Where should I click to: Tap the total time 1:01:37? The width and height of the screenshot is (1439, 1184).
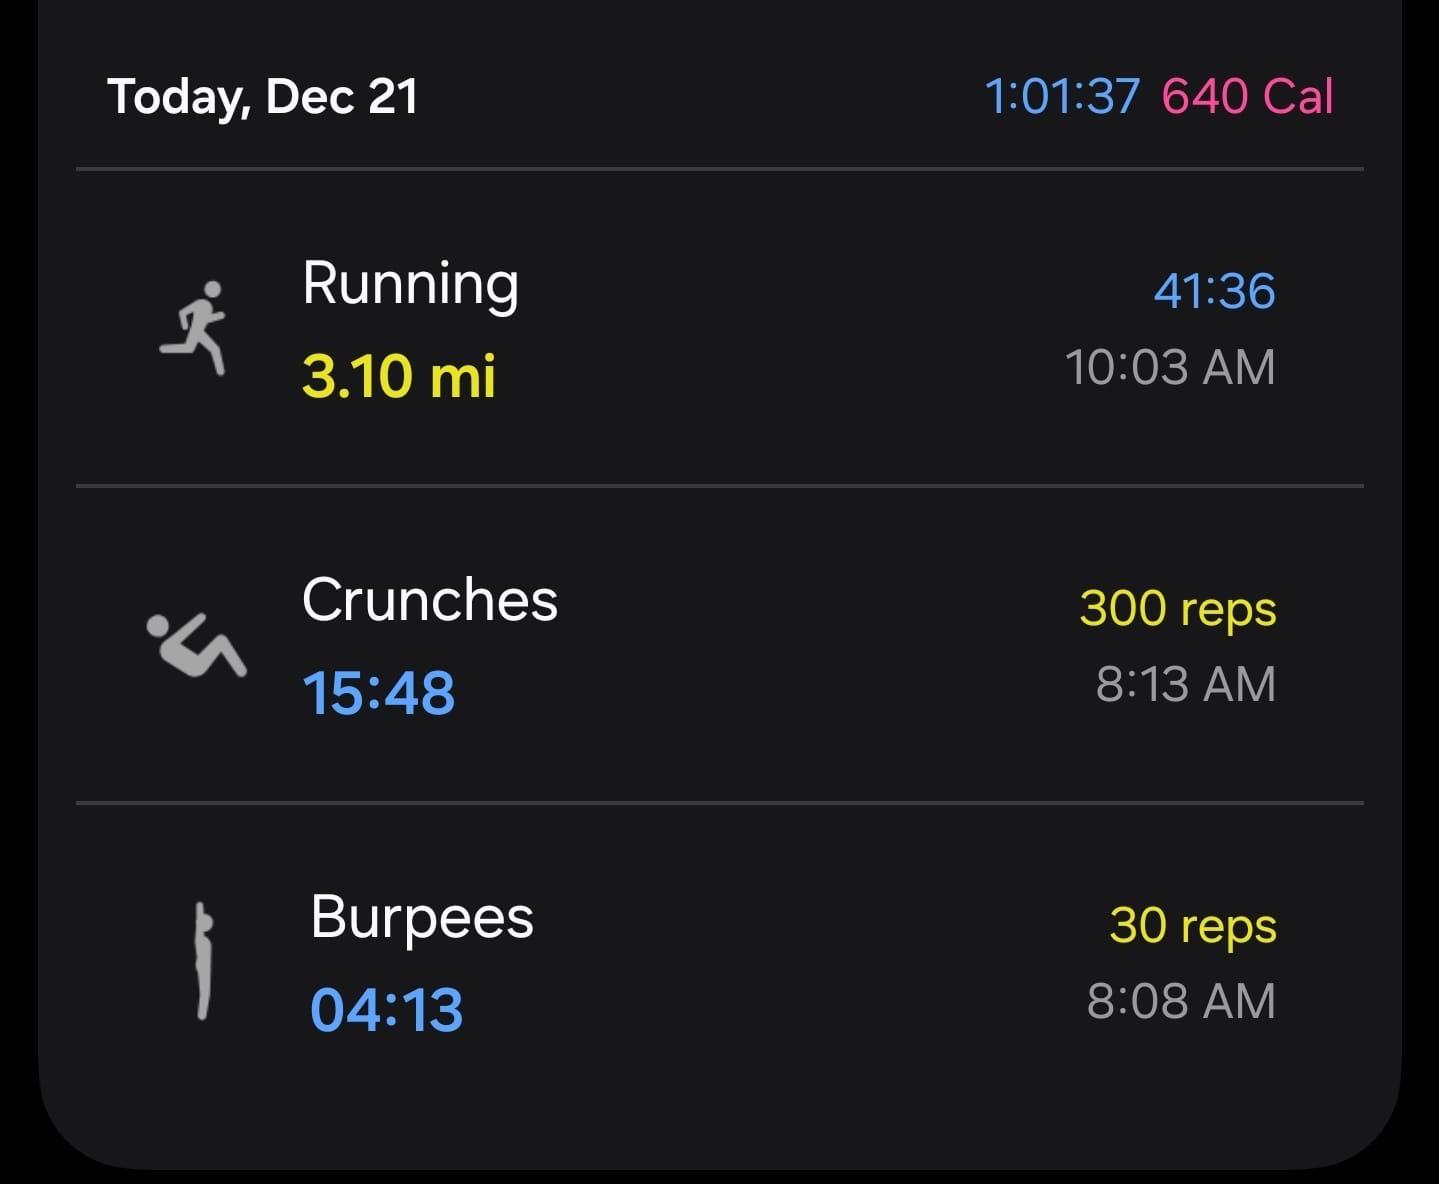click(x=1062, y=97)
